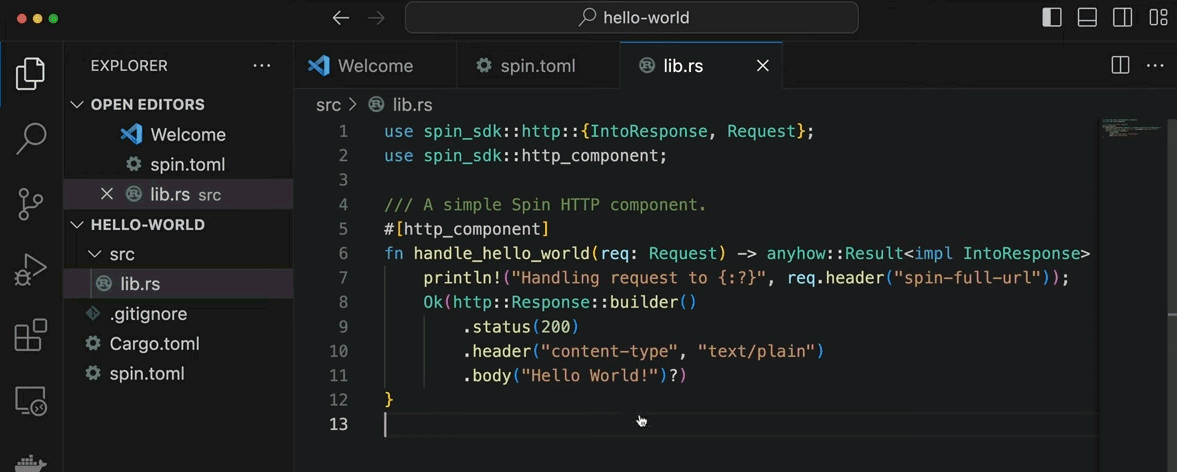Open the Explorer view in activity bar
The image size is (1177, 472).
pos(31,74)
